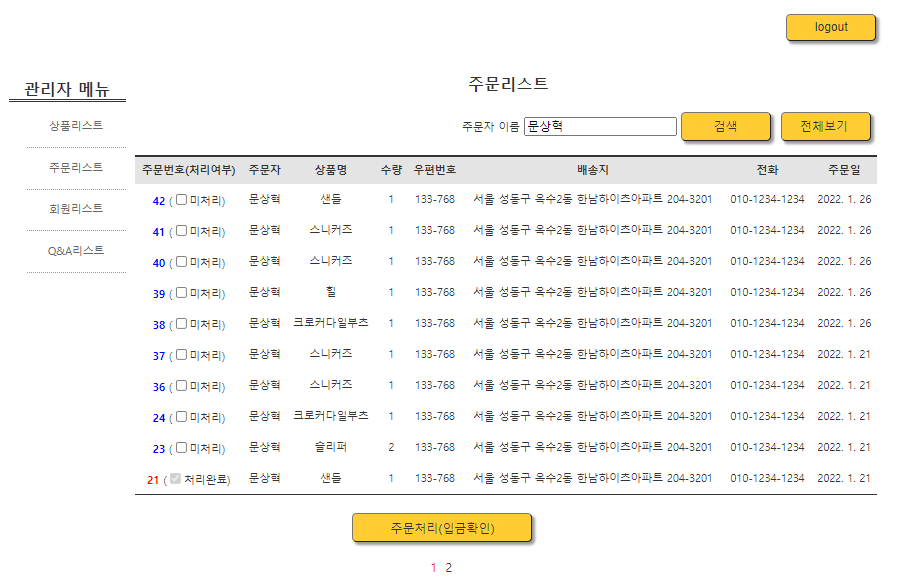Click the 전체보기 button
The image size is (923, 585).
[x=825, y=126]
